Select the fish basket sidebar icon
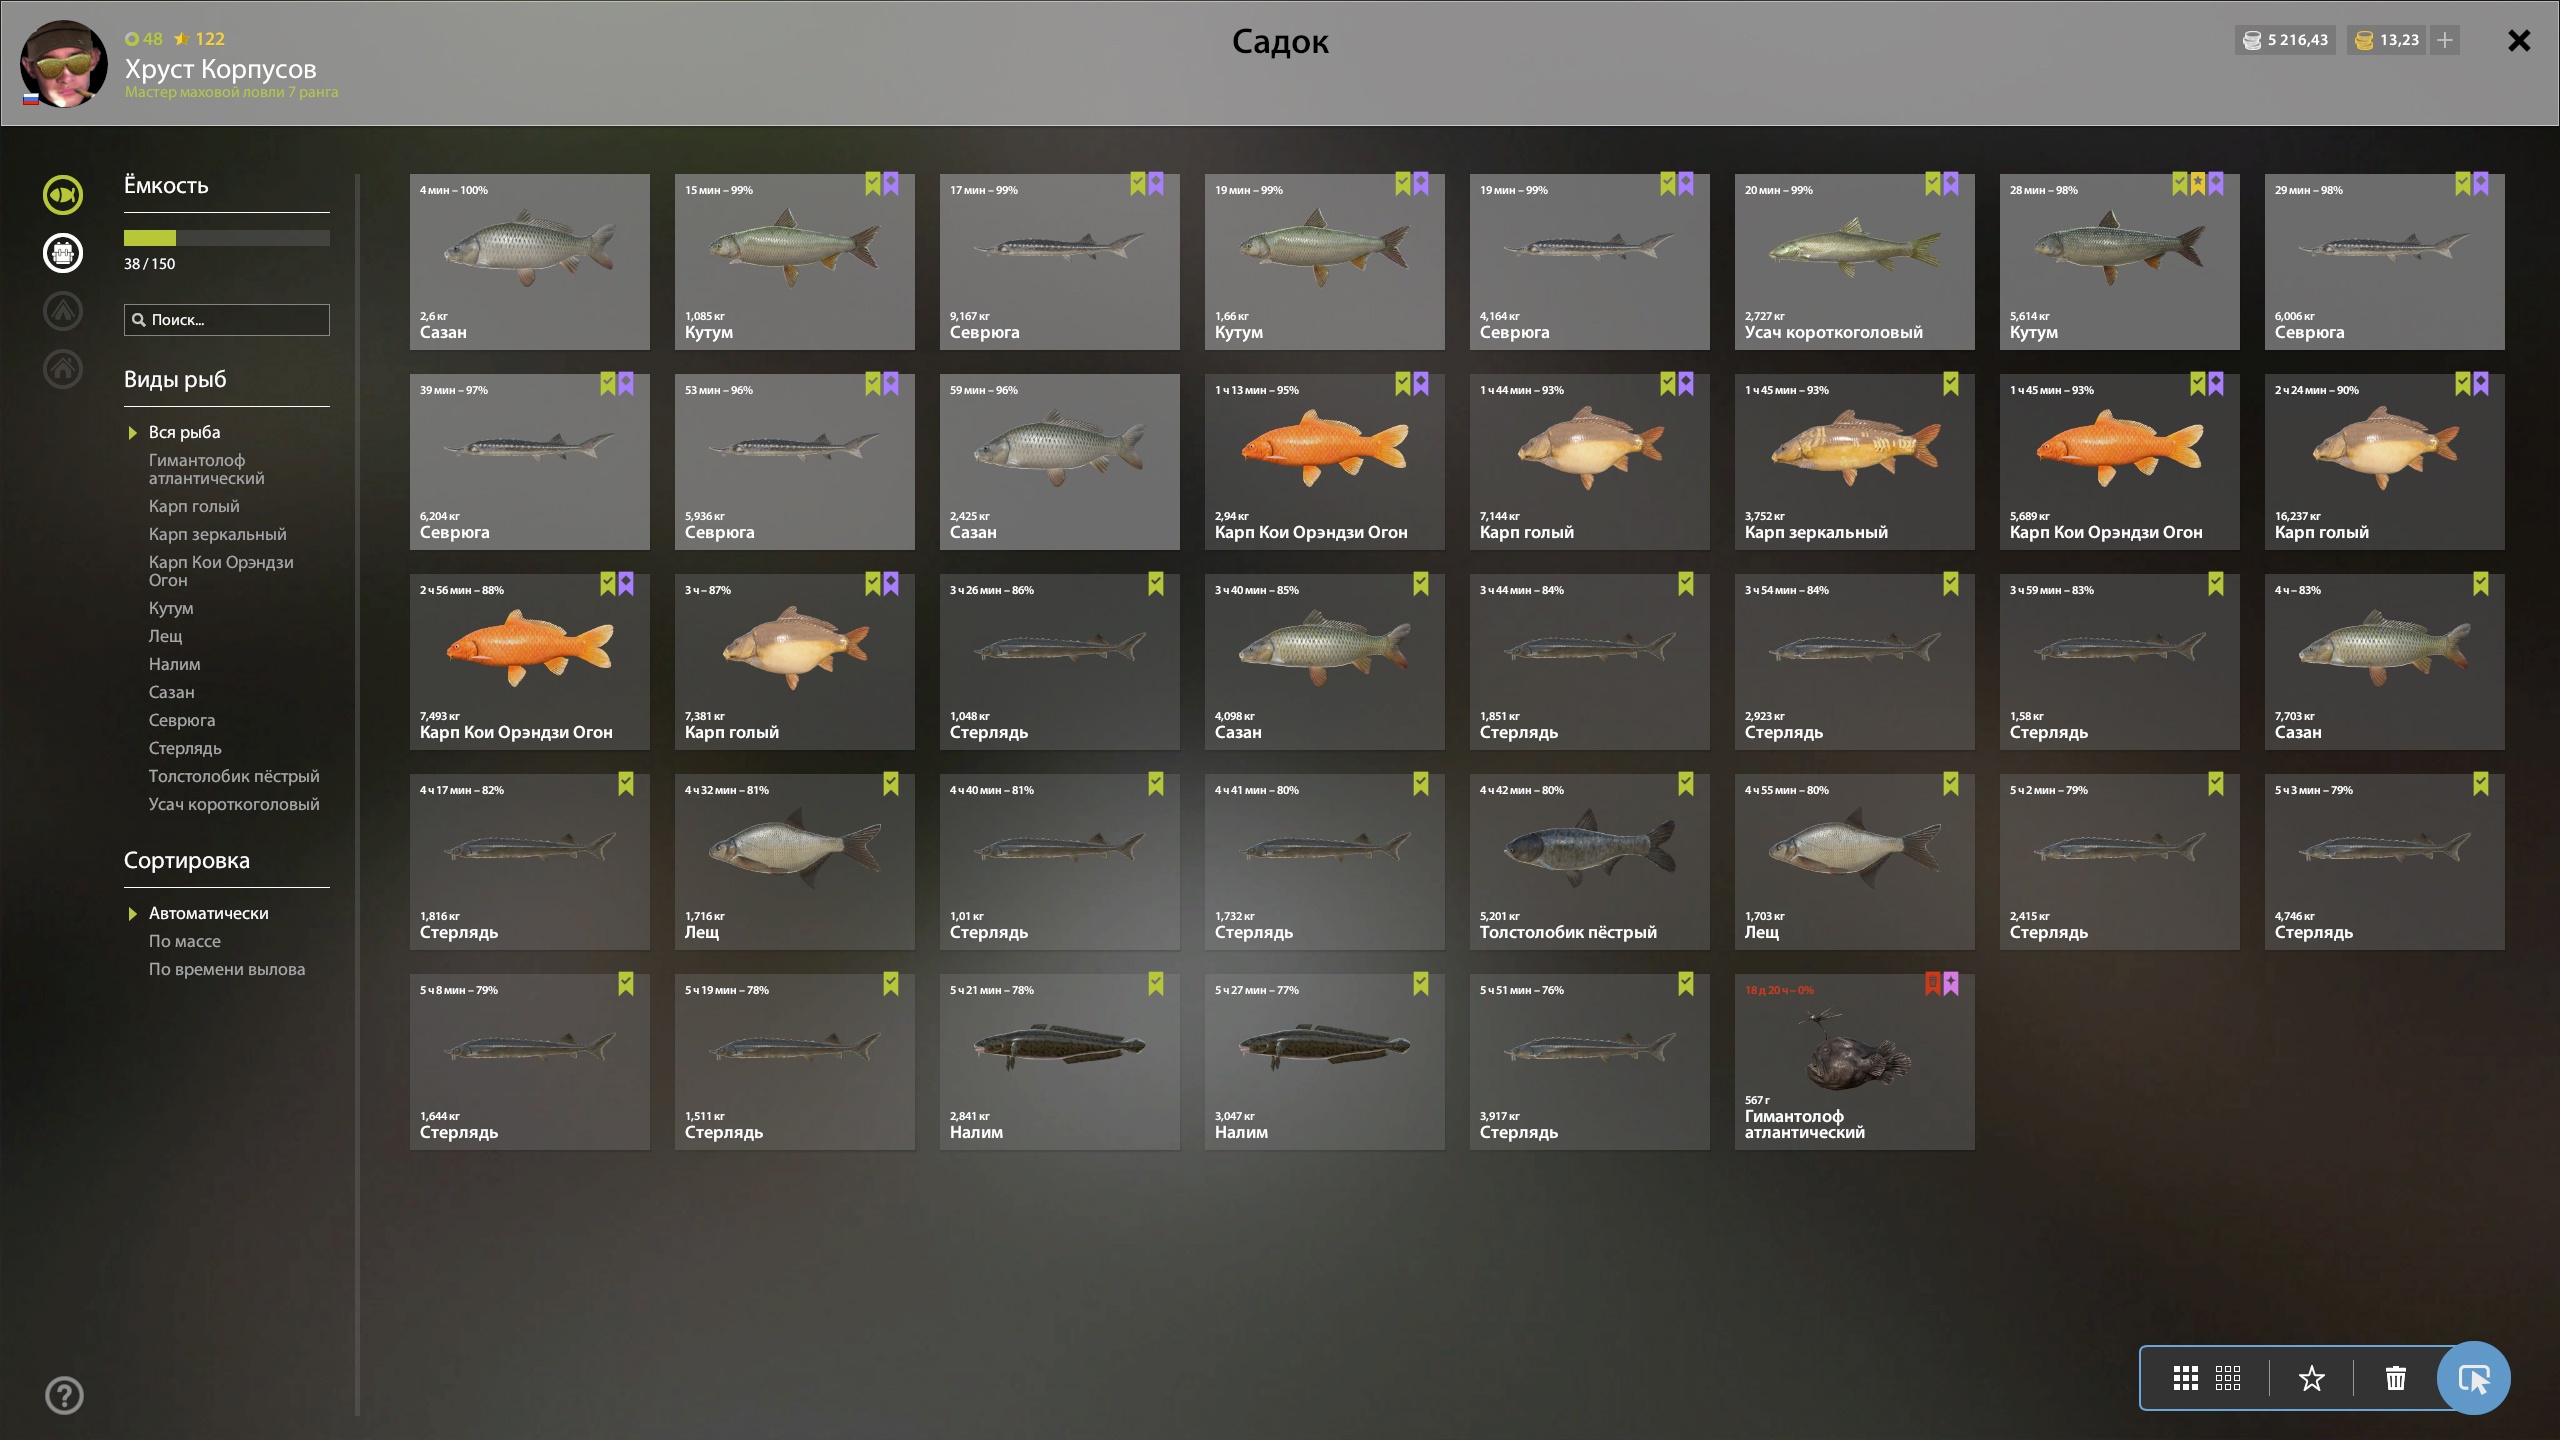Viewport: 2560px width, 1440px height. coord(63,253)
